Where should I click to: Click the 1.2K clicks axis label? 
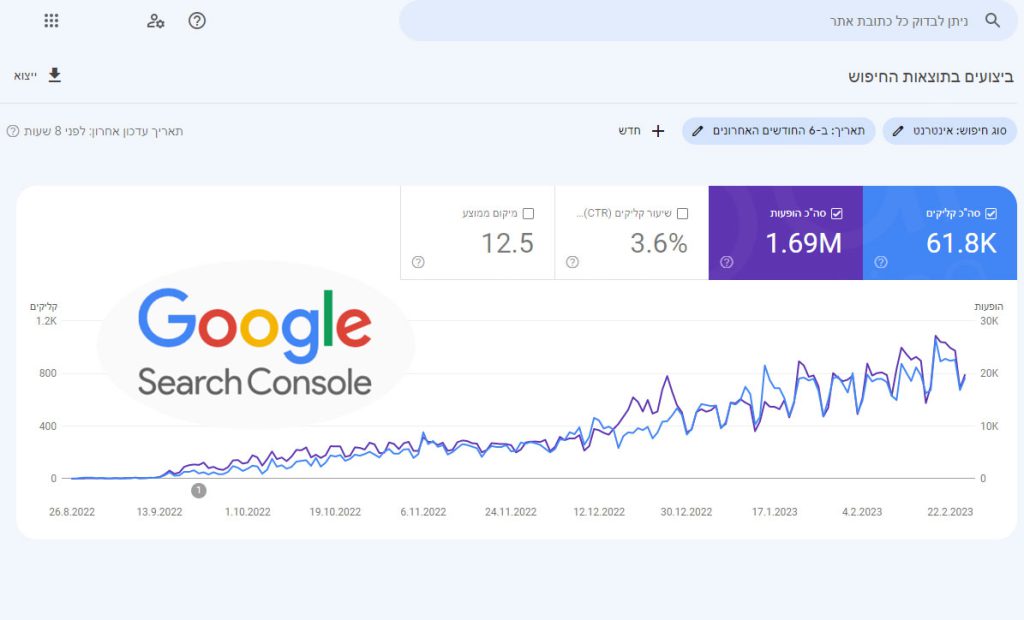coord(46,321)
